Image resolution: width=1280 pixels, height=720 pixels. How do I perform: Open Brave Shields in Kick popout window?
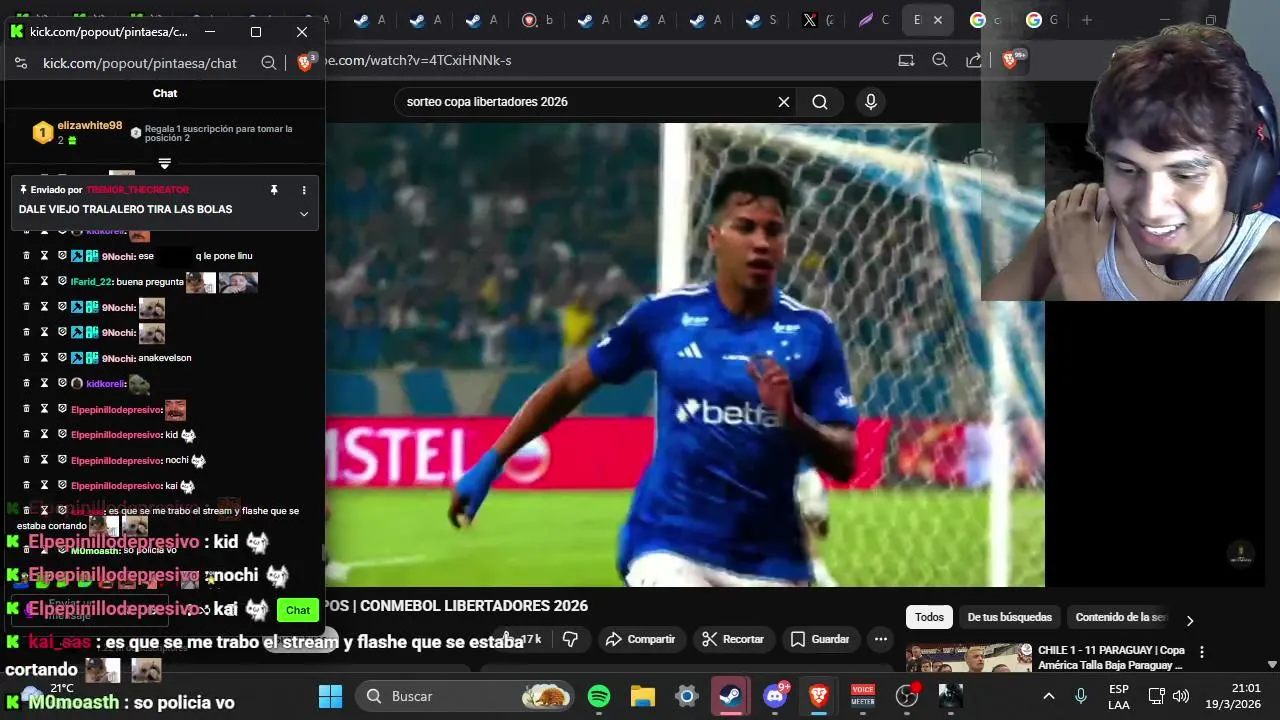[x=306, y=63]
